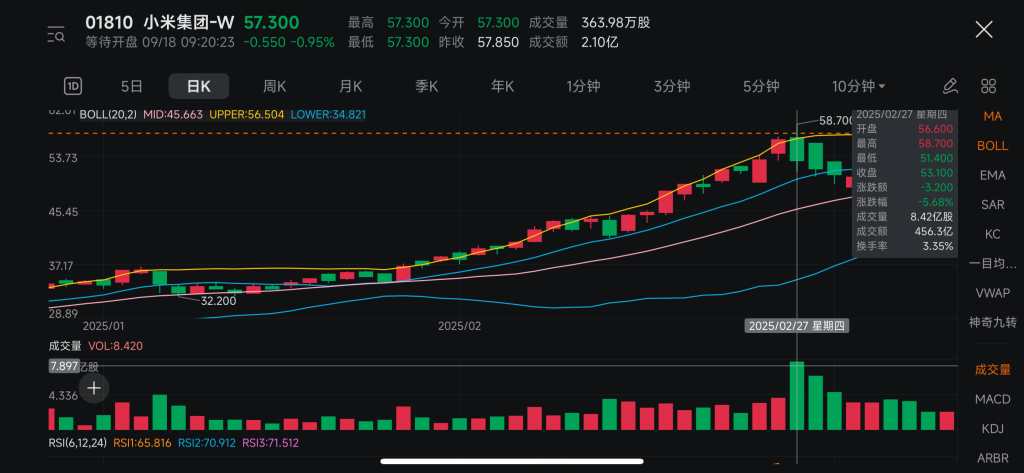The image size is (1024, 473).
Task: Open RSI(6,12,24) indicator settings label
Action: [x=79, y=442]
